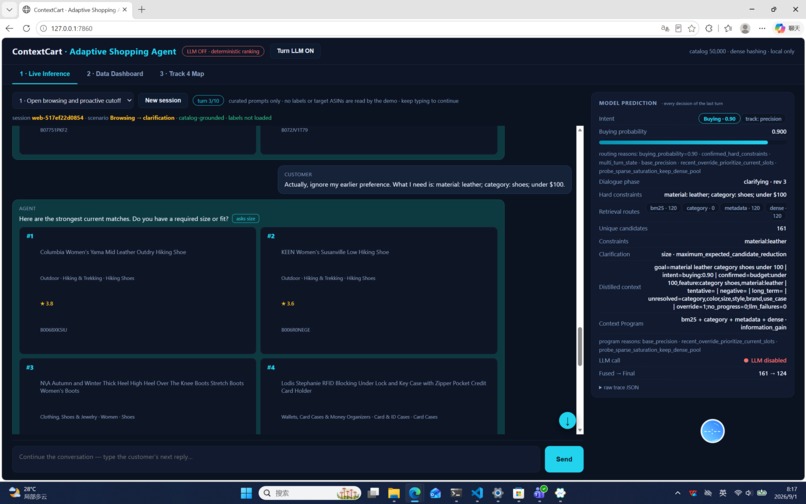Close the ContextCart browser tab

[x=124, y=9]
